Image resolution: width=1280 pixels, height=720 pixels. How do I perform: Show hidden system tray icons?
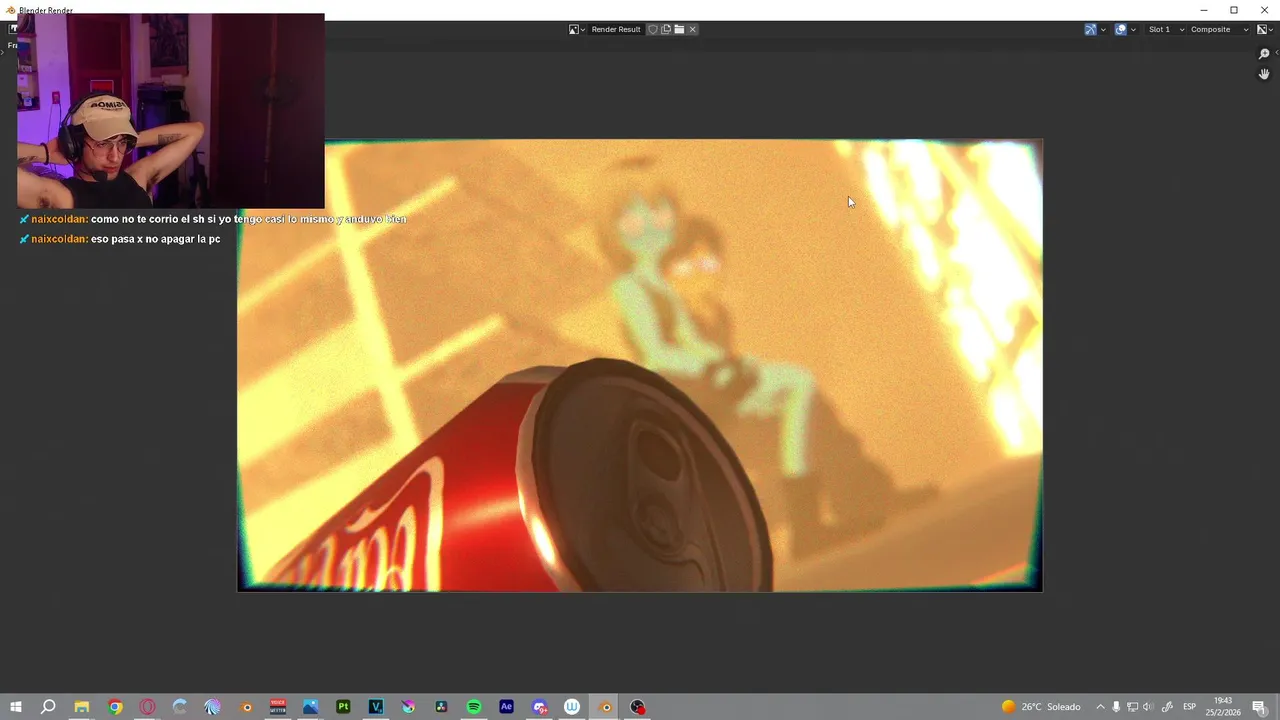click(1100, 707)
